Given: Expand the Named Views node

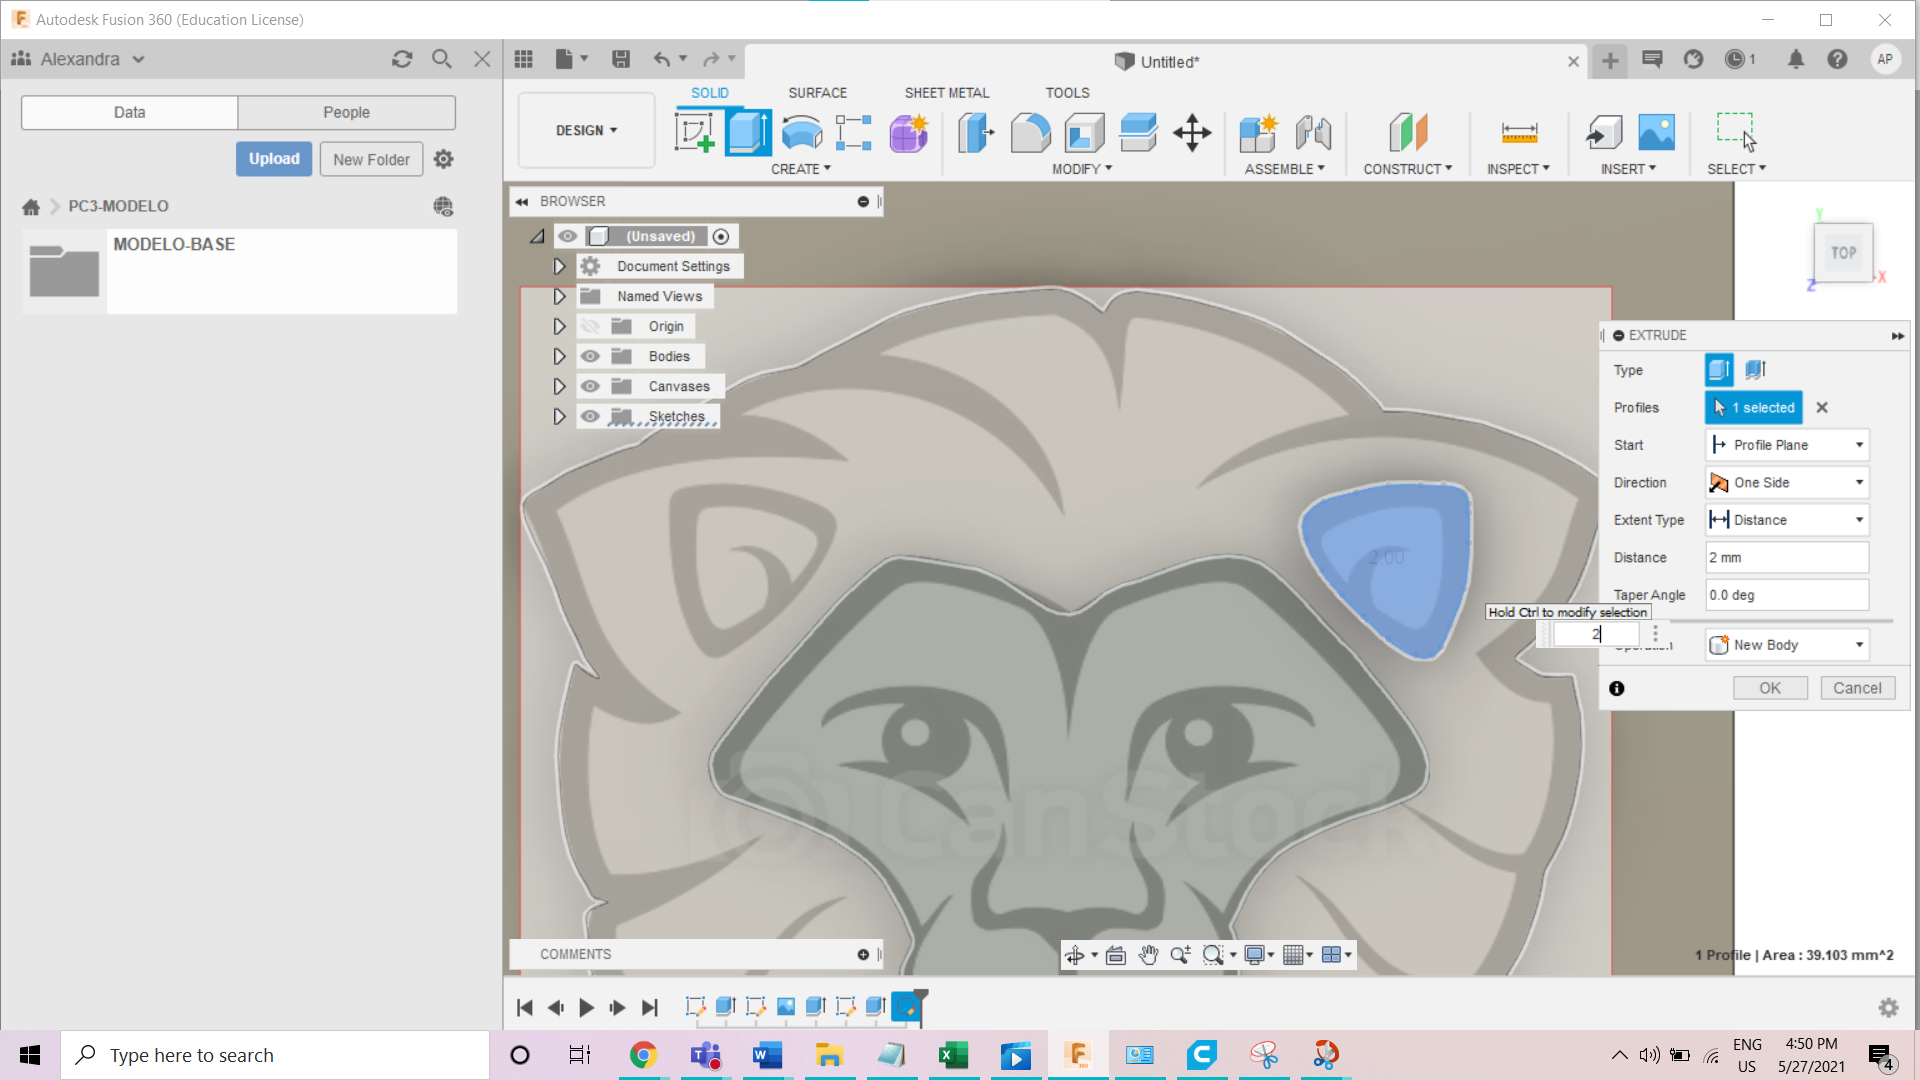Looking at the screenshot, I should (x=559, y=296).
